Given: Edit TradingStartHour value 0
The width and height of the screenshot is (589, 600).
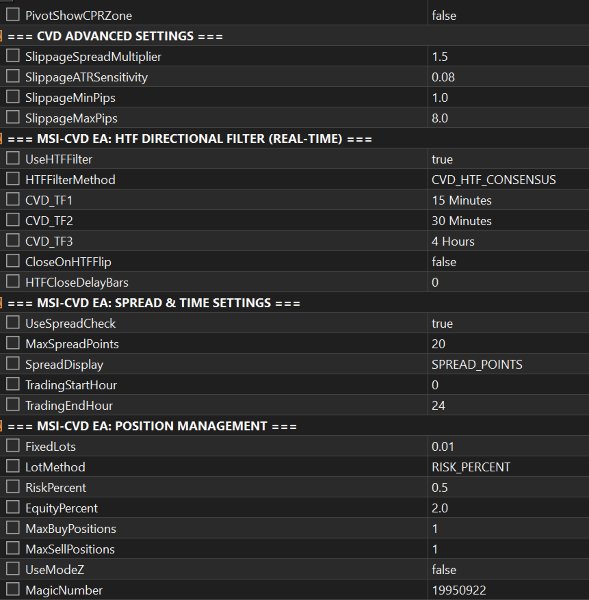Looking at the screenshot, I should (x=435, y=385).
